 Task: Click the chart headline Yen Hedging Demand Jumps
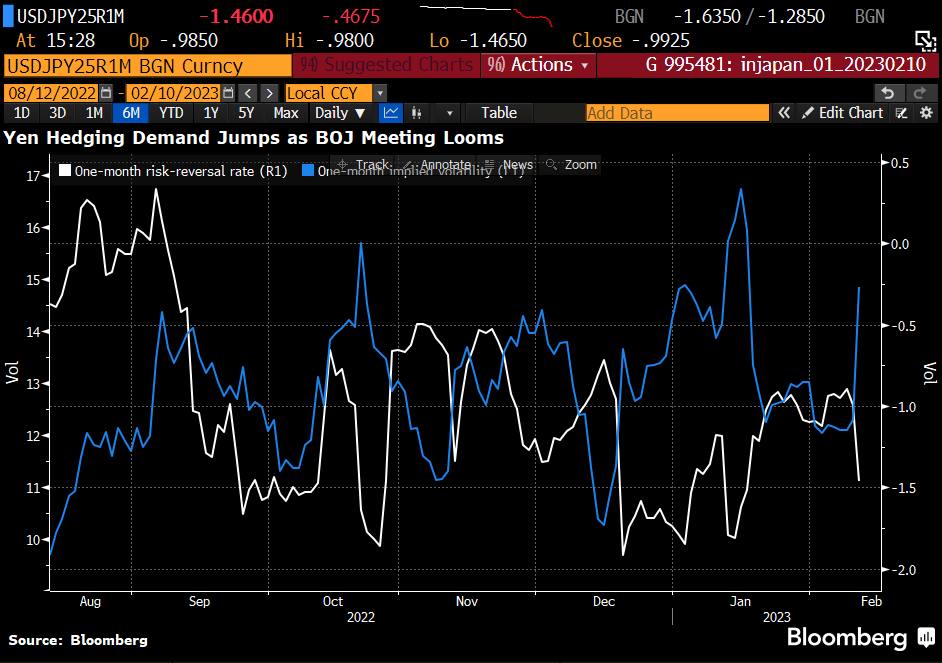254,138
